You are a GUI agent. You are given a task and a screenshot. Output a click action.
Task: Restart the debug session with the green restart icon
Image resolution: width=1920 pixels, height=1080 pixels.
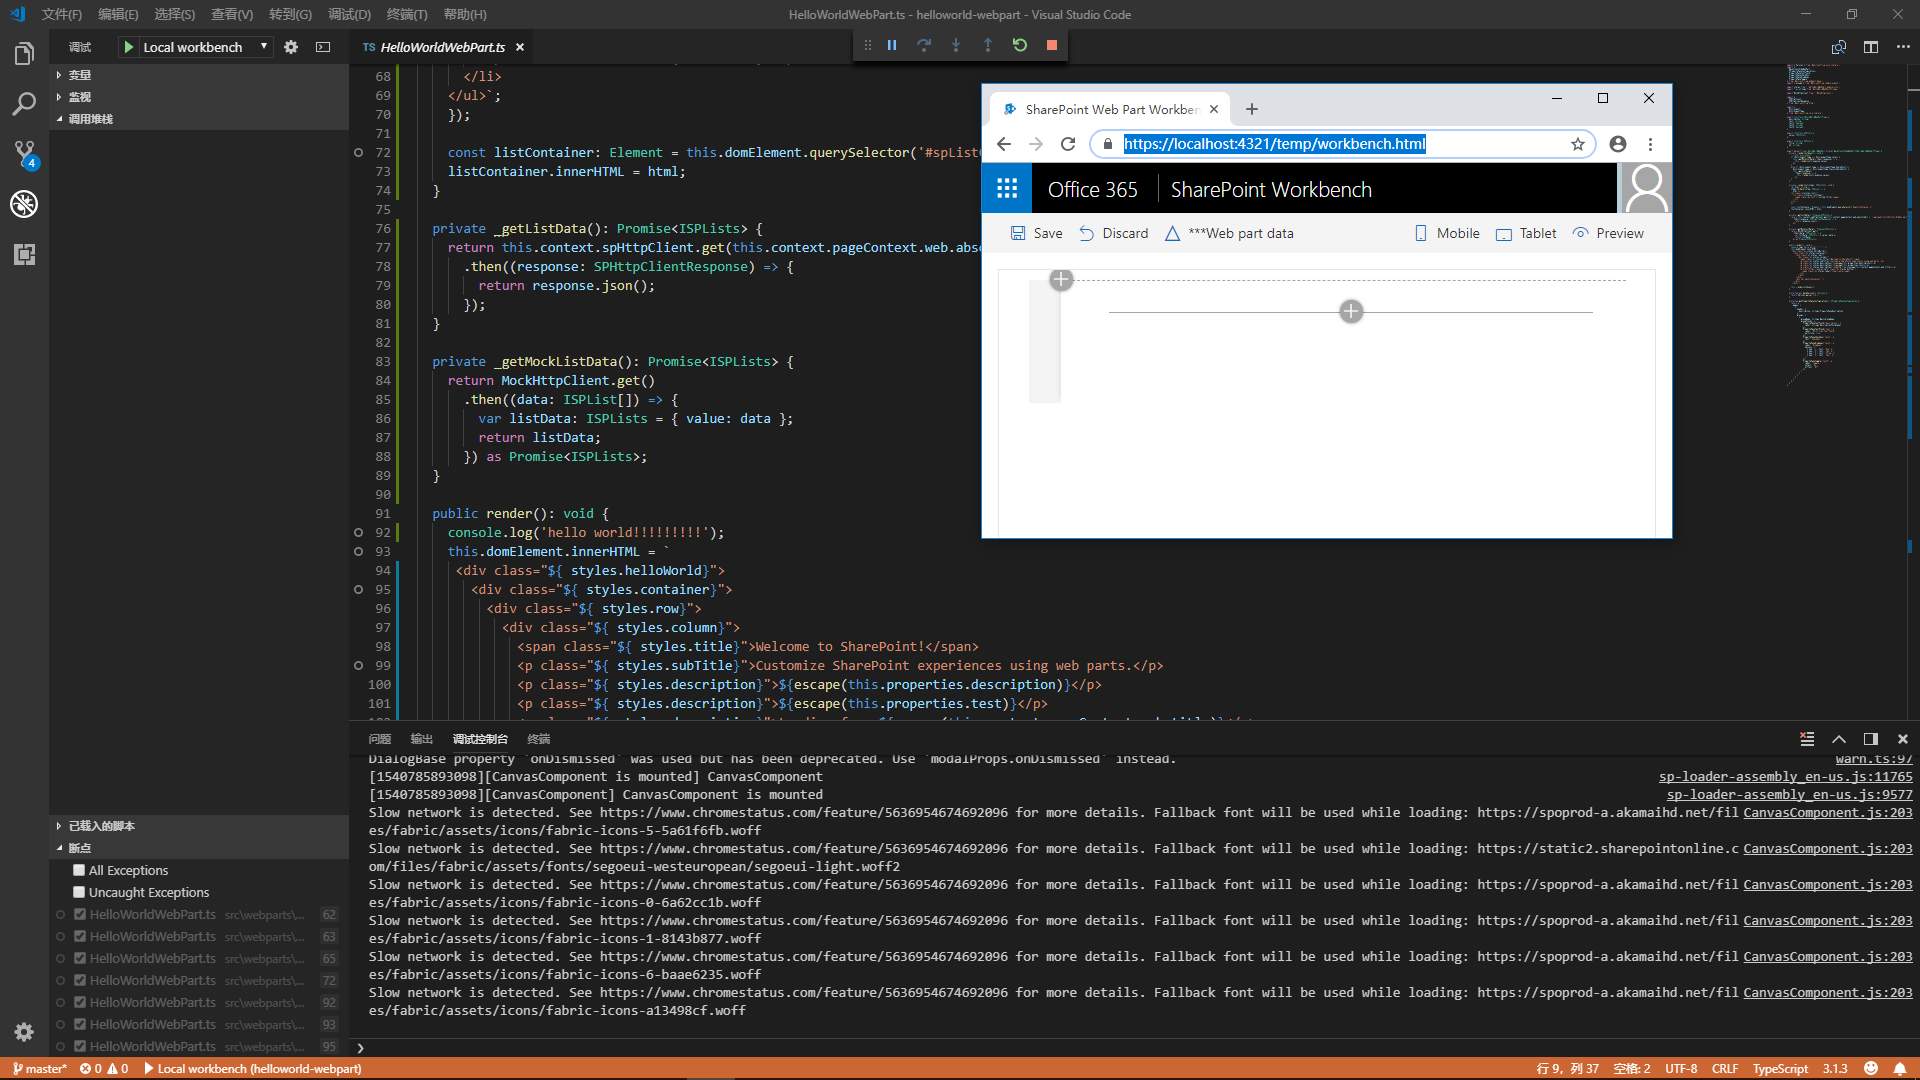point(1019,45)
